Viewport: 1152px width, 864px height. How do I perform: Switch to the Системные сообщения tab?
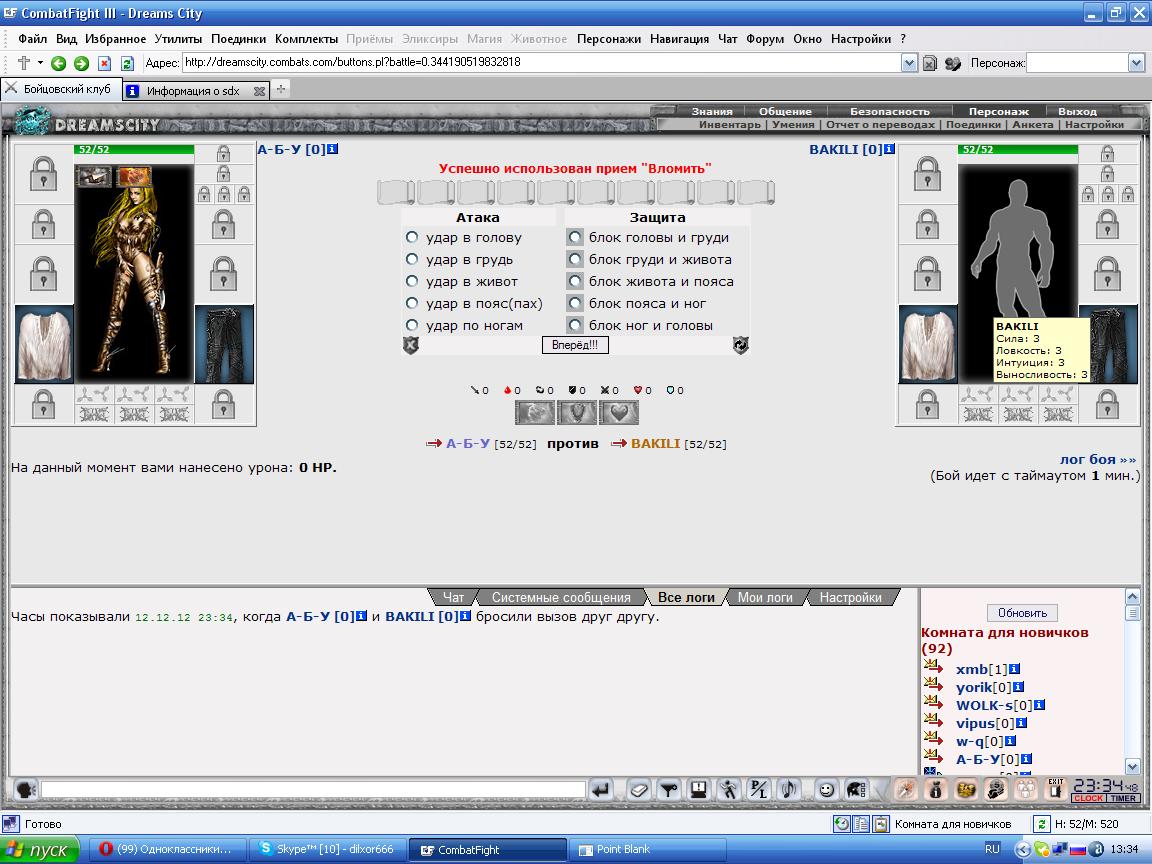point(561,597)
